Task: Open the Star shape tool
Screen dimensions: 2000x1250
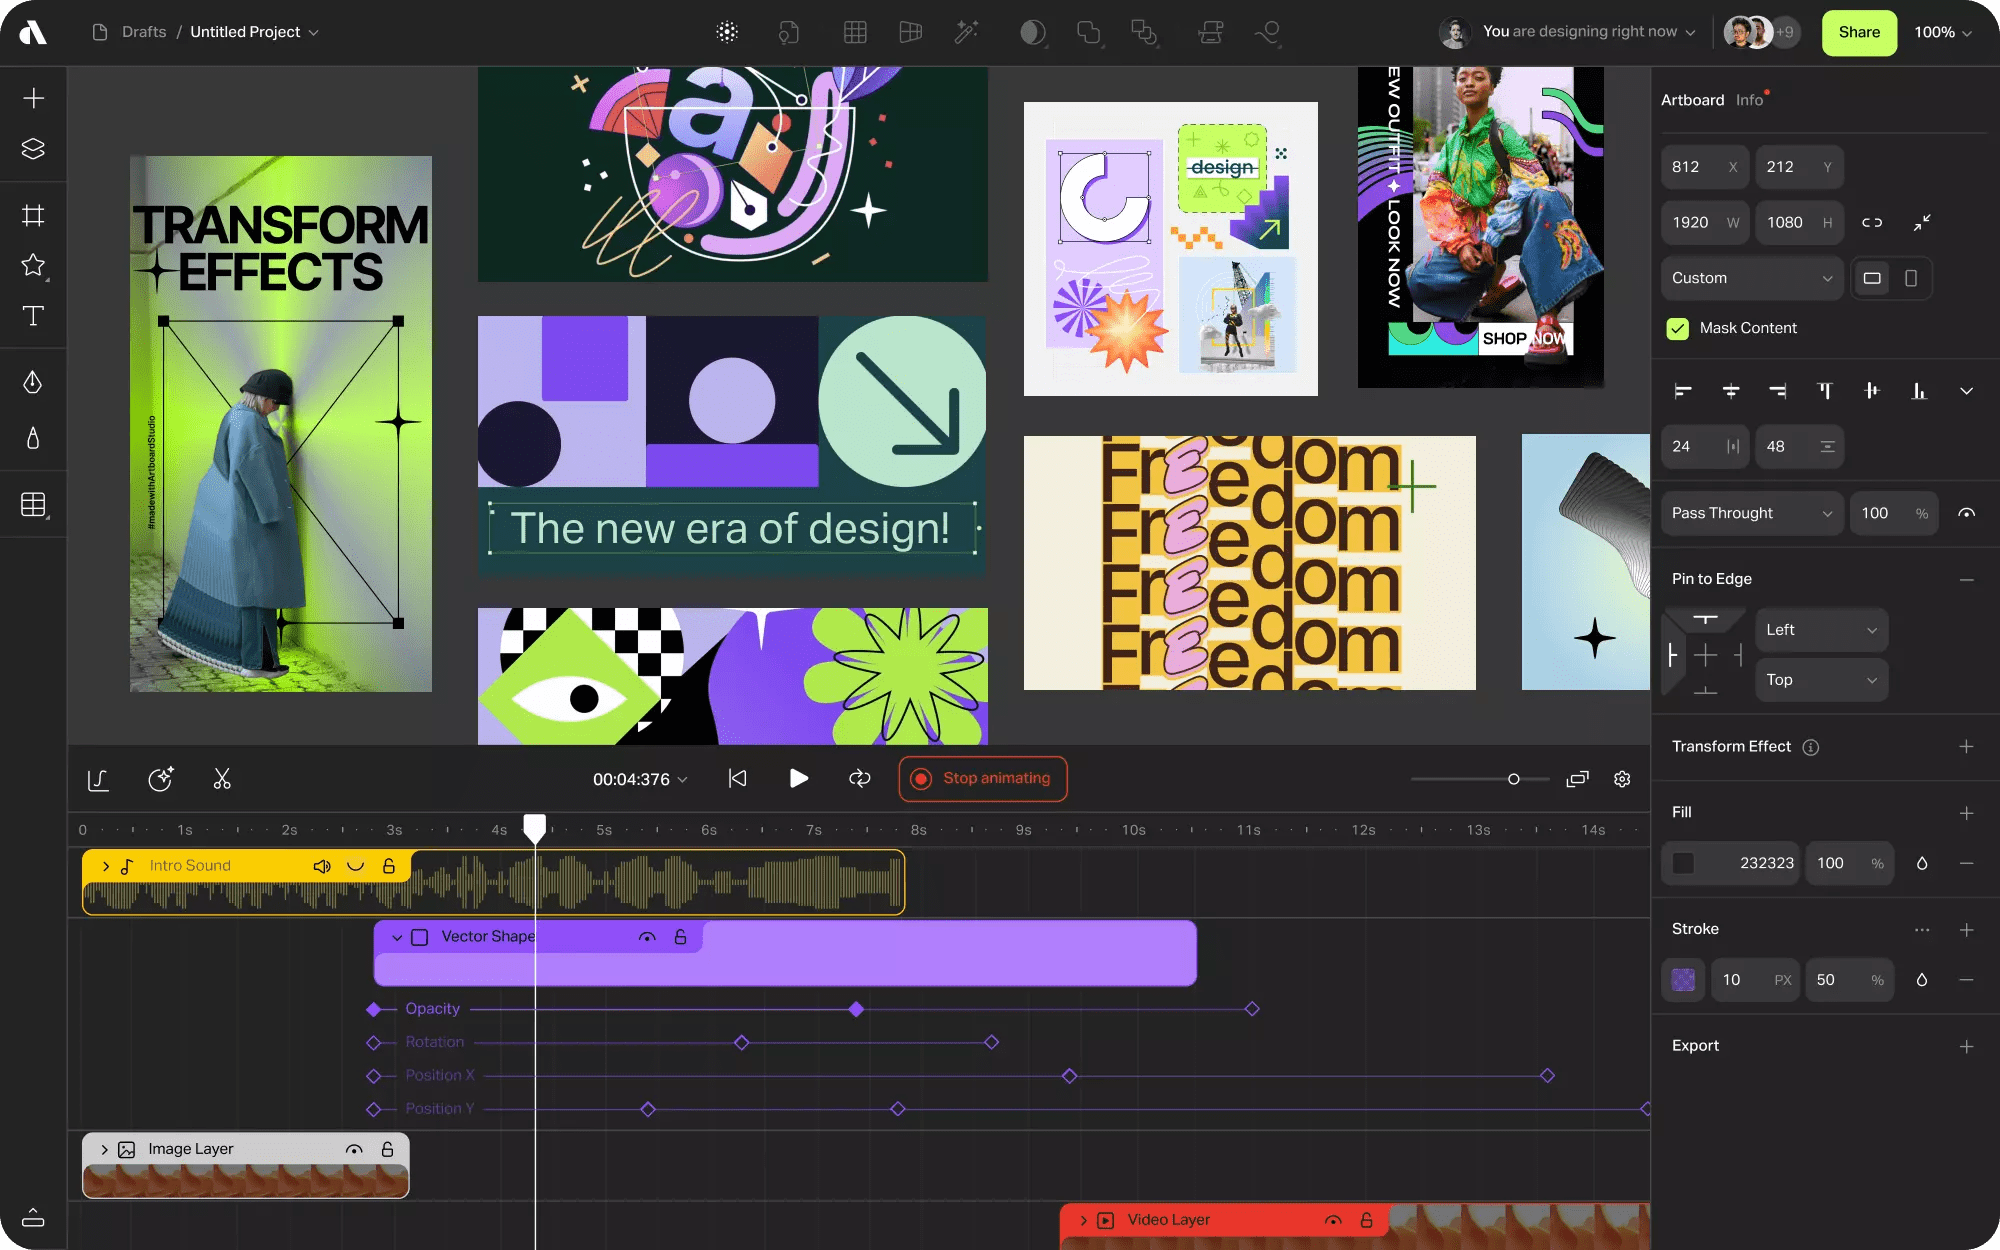Action: pos(33,265)
